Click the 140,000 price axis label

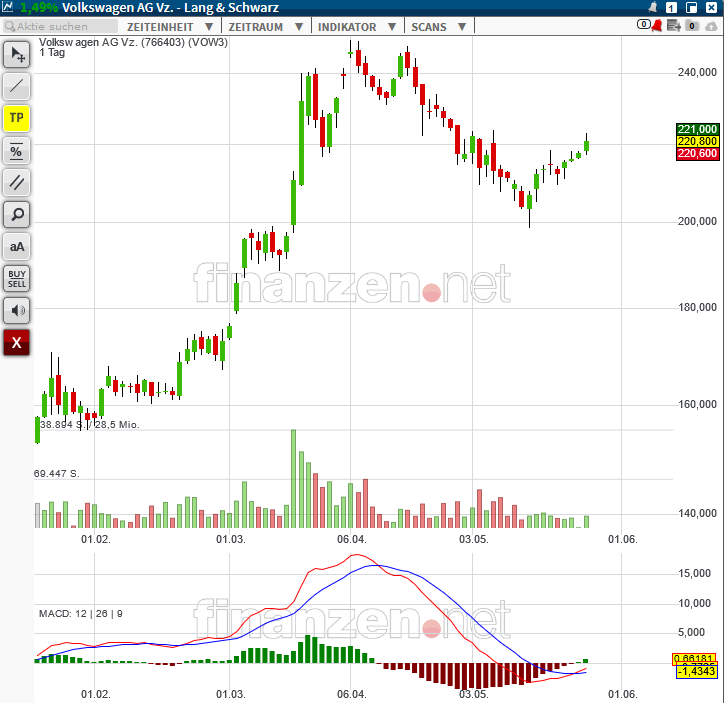(x=697, y=513)
